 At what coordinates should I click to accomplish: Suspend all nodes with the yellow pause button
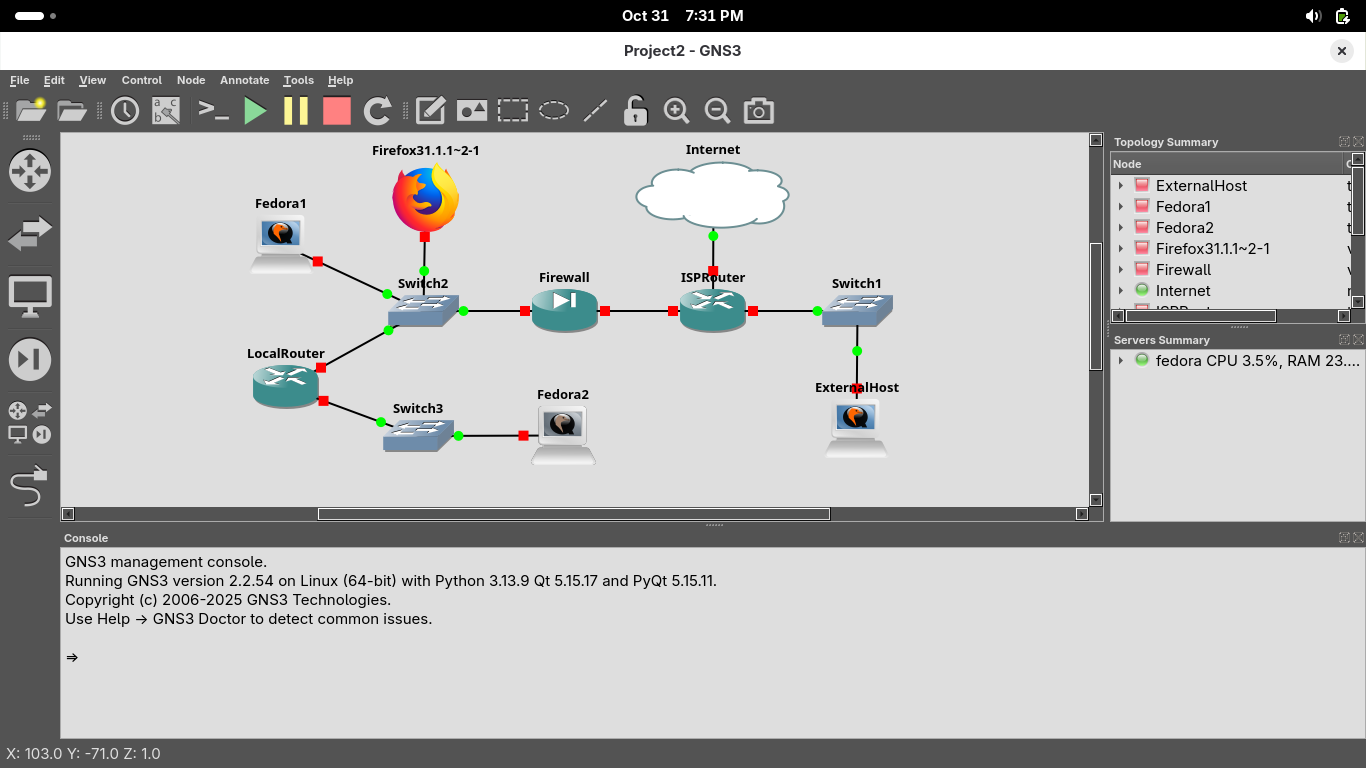(x=296, y=111)
